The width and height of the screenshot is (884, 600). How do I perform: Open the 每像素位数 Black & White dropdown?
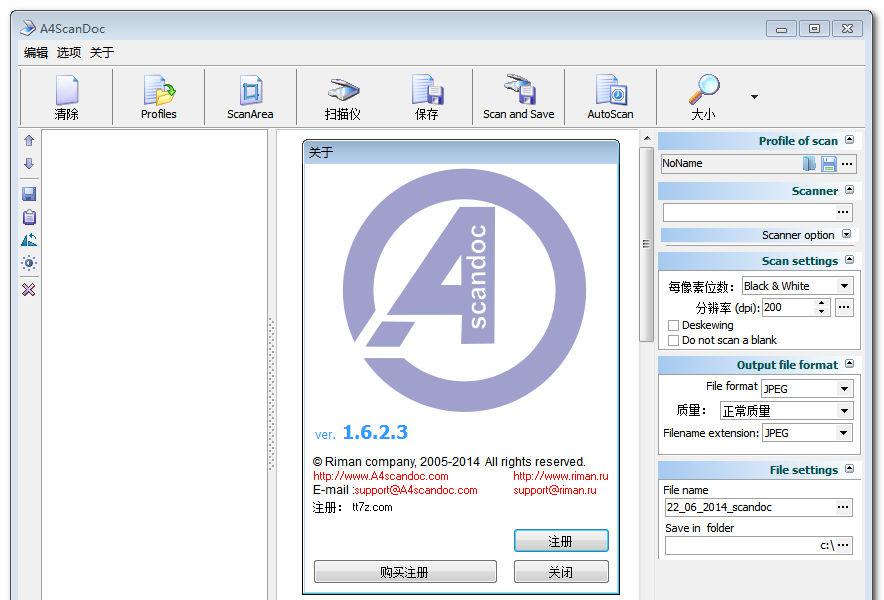pos(797,286)
